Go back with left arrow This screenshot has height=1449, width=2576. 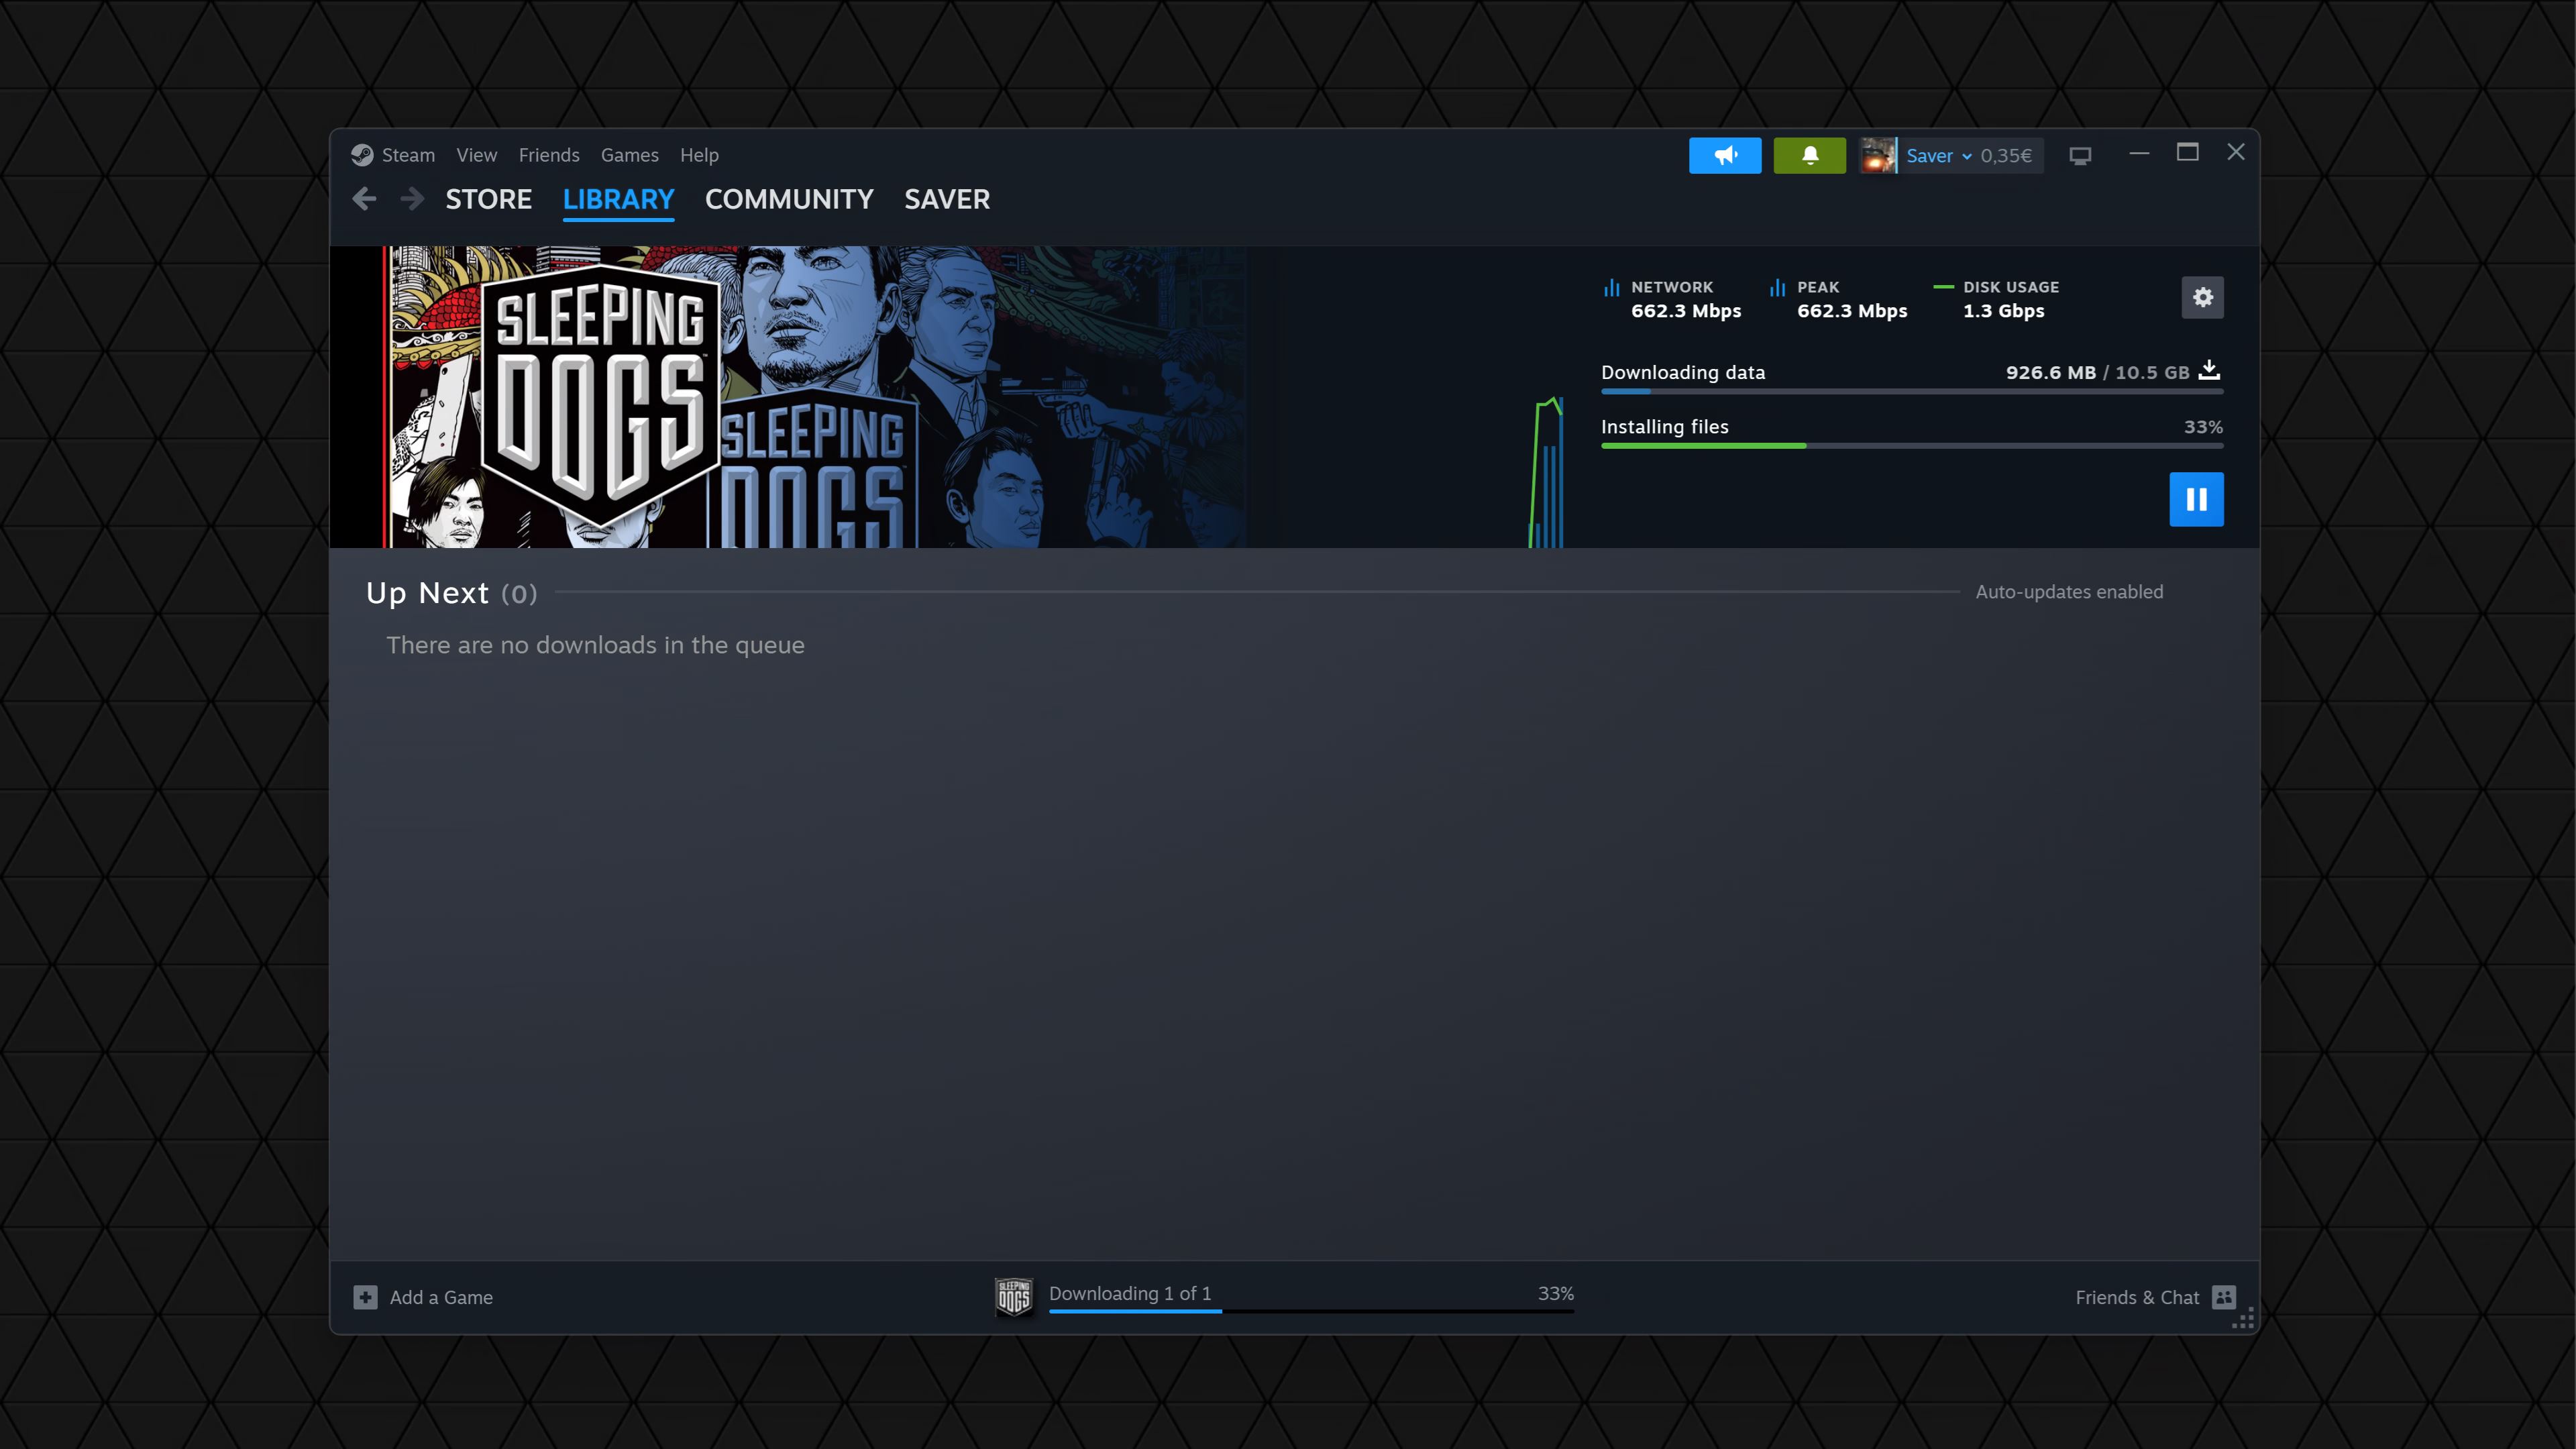365,199
